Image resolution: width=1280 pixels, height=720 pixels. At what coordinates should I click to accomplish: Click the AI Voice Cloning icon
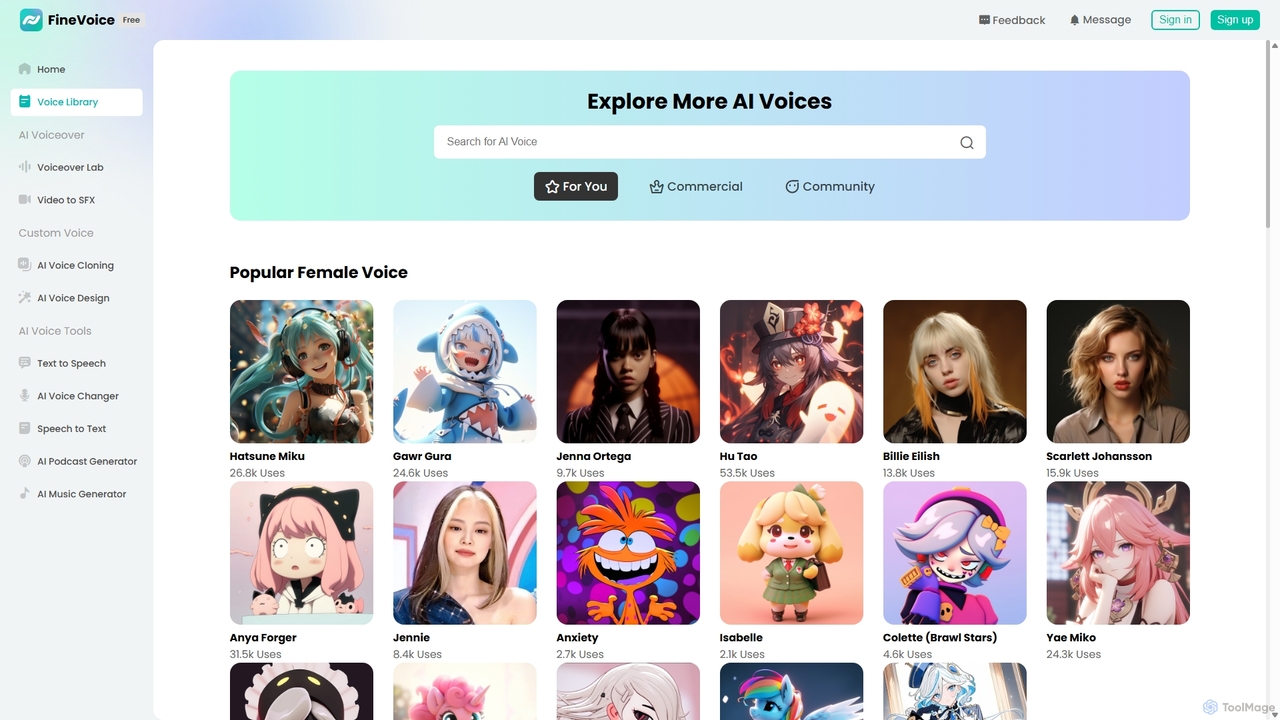pos(25,265)
